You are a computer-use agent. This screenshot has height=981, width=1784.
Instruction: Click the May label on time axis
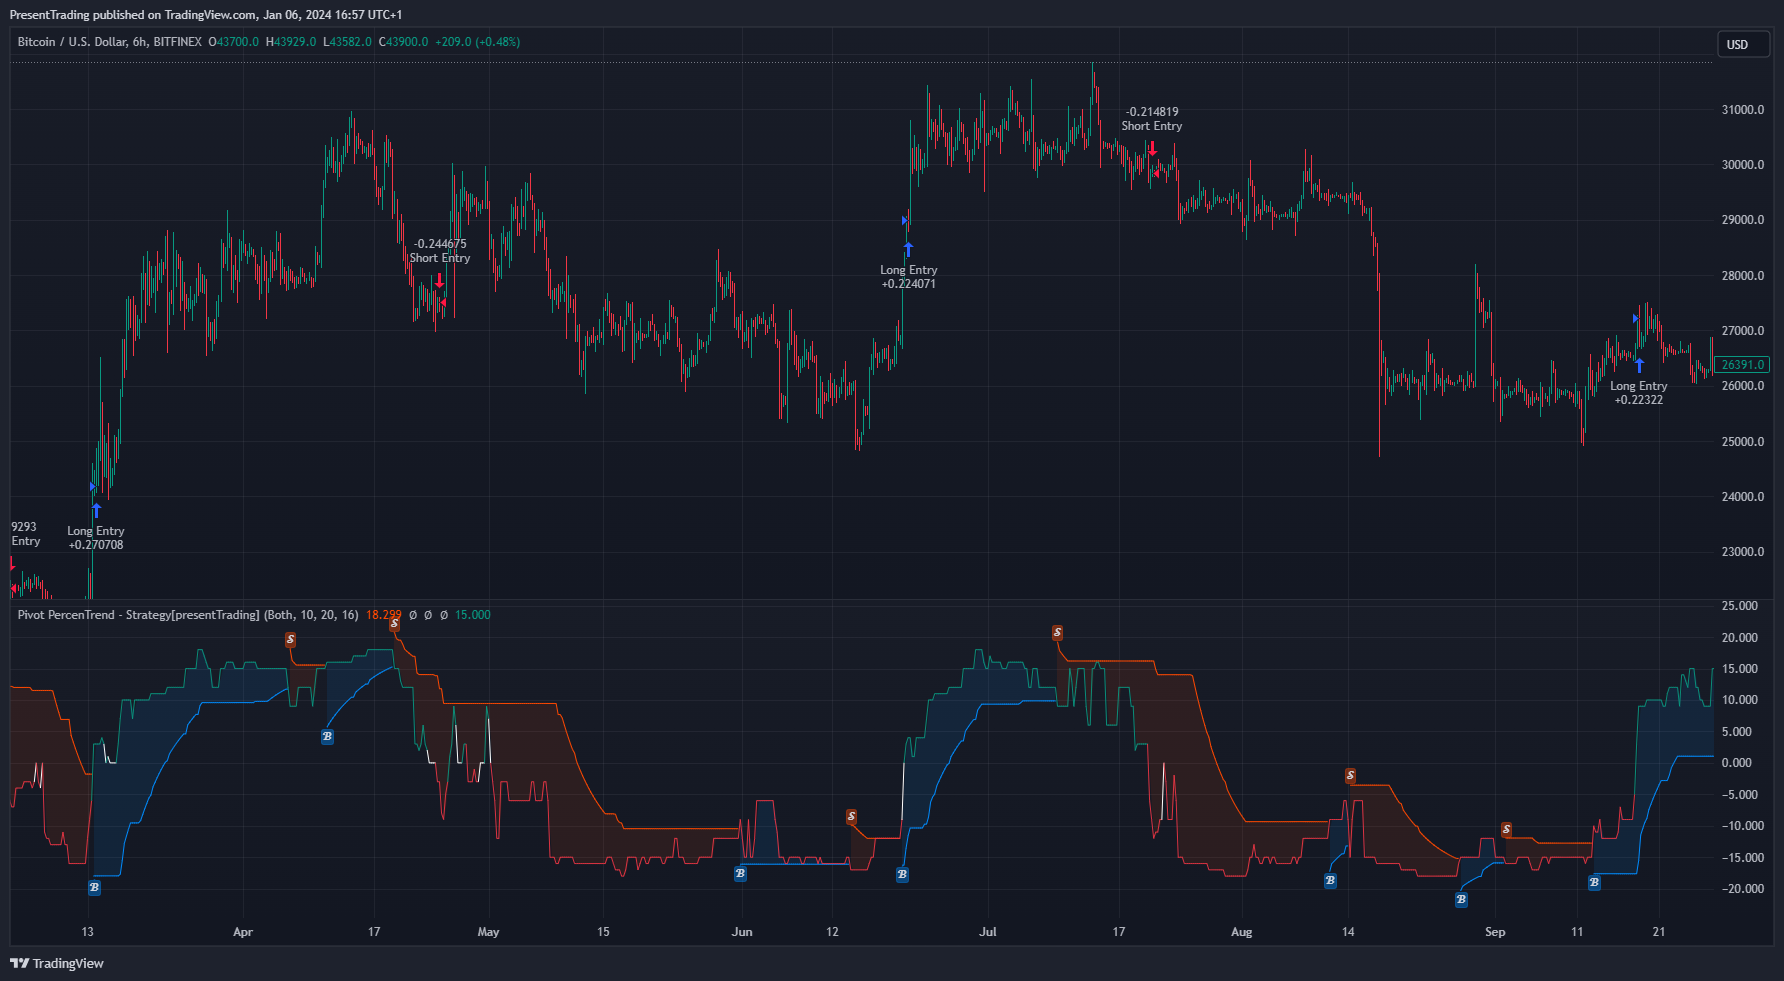488,932
